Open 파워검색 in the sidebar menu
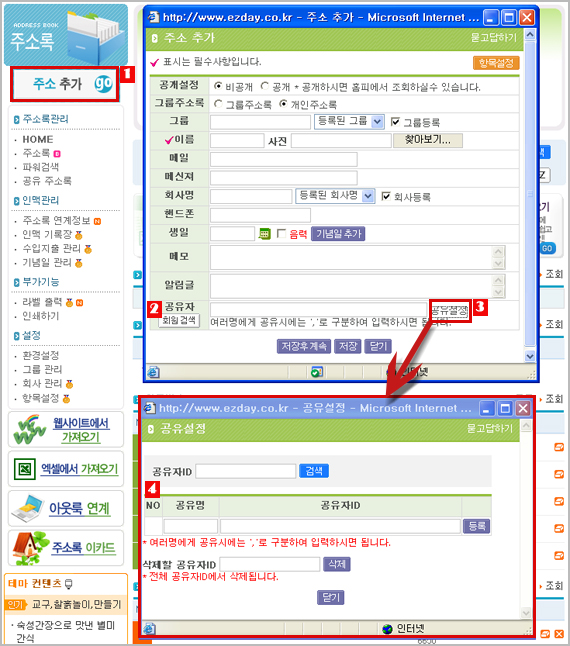570x646 pixels. pyautogui.click(x=40, y=167)
